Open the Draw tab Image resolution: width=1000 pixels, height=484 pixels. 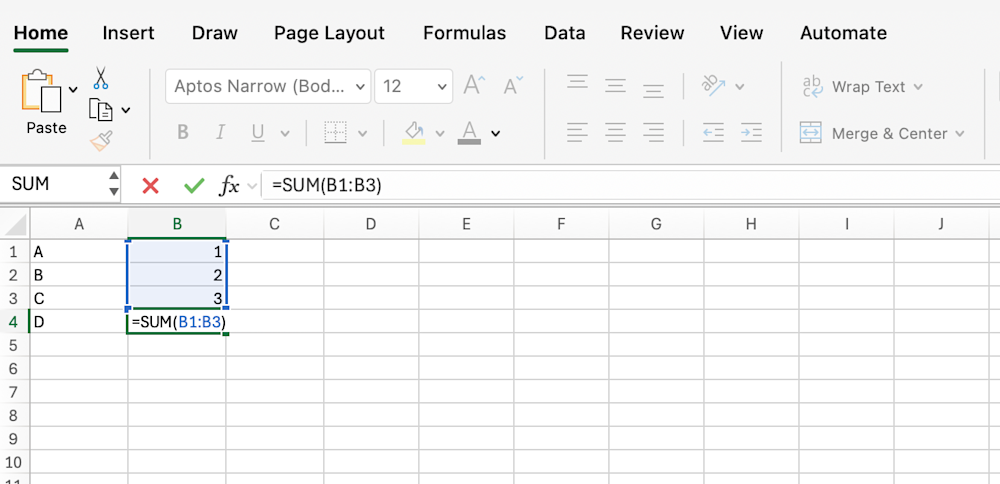click(215, 33)
